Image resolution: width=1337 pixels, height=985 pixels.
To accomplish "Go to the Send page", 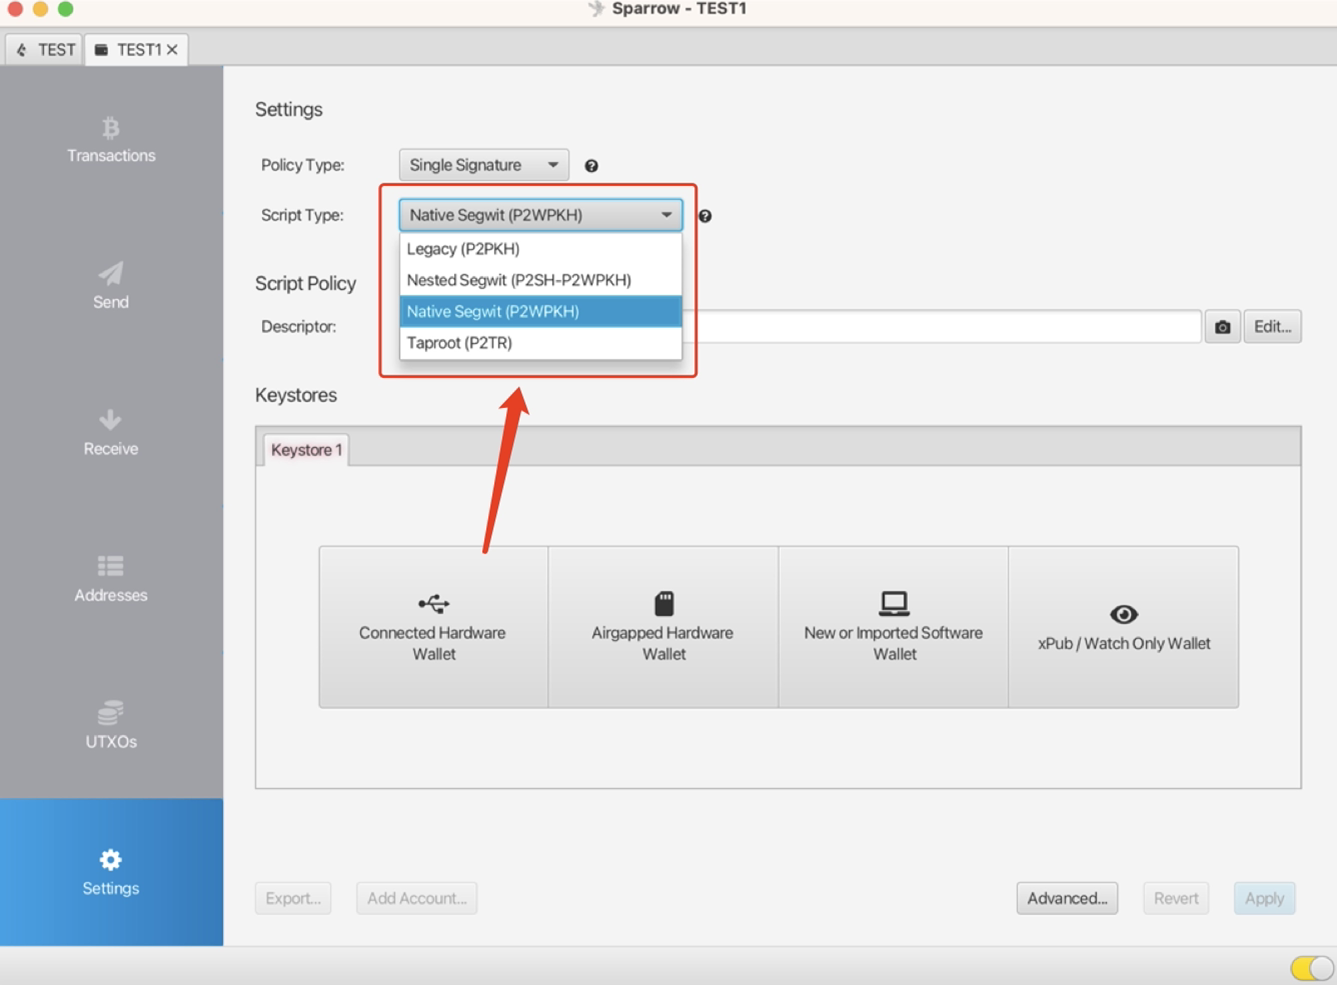I will point(111,286).
